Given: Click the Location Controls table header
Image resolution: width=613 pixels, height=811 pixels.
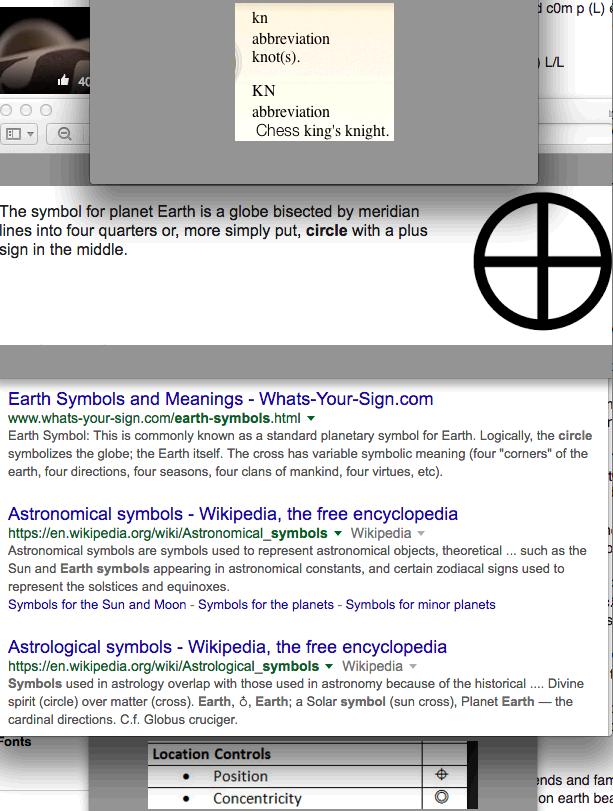Looking at the screenshot, I should point(212,754).
